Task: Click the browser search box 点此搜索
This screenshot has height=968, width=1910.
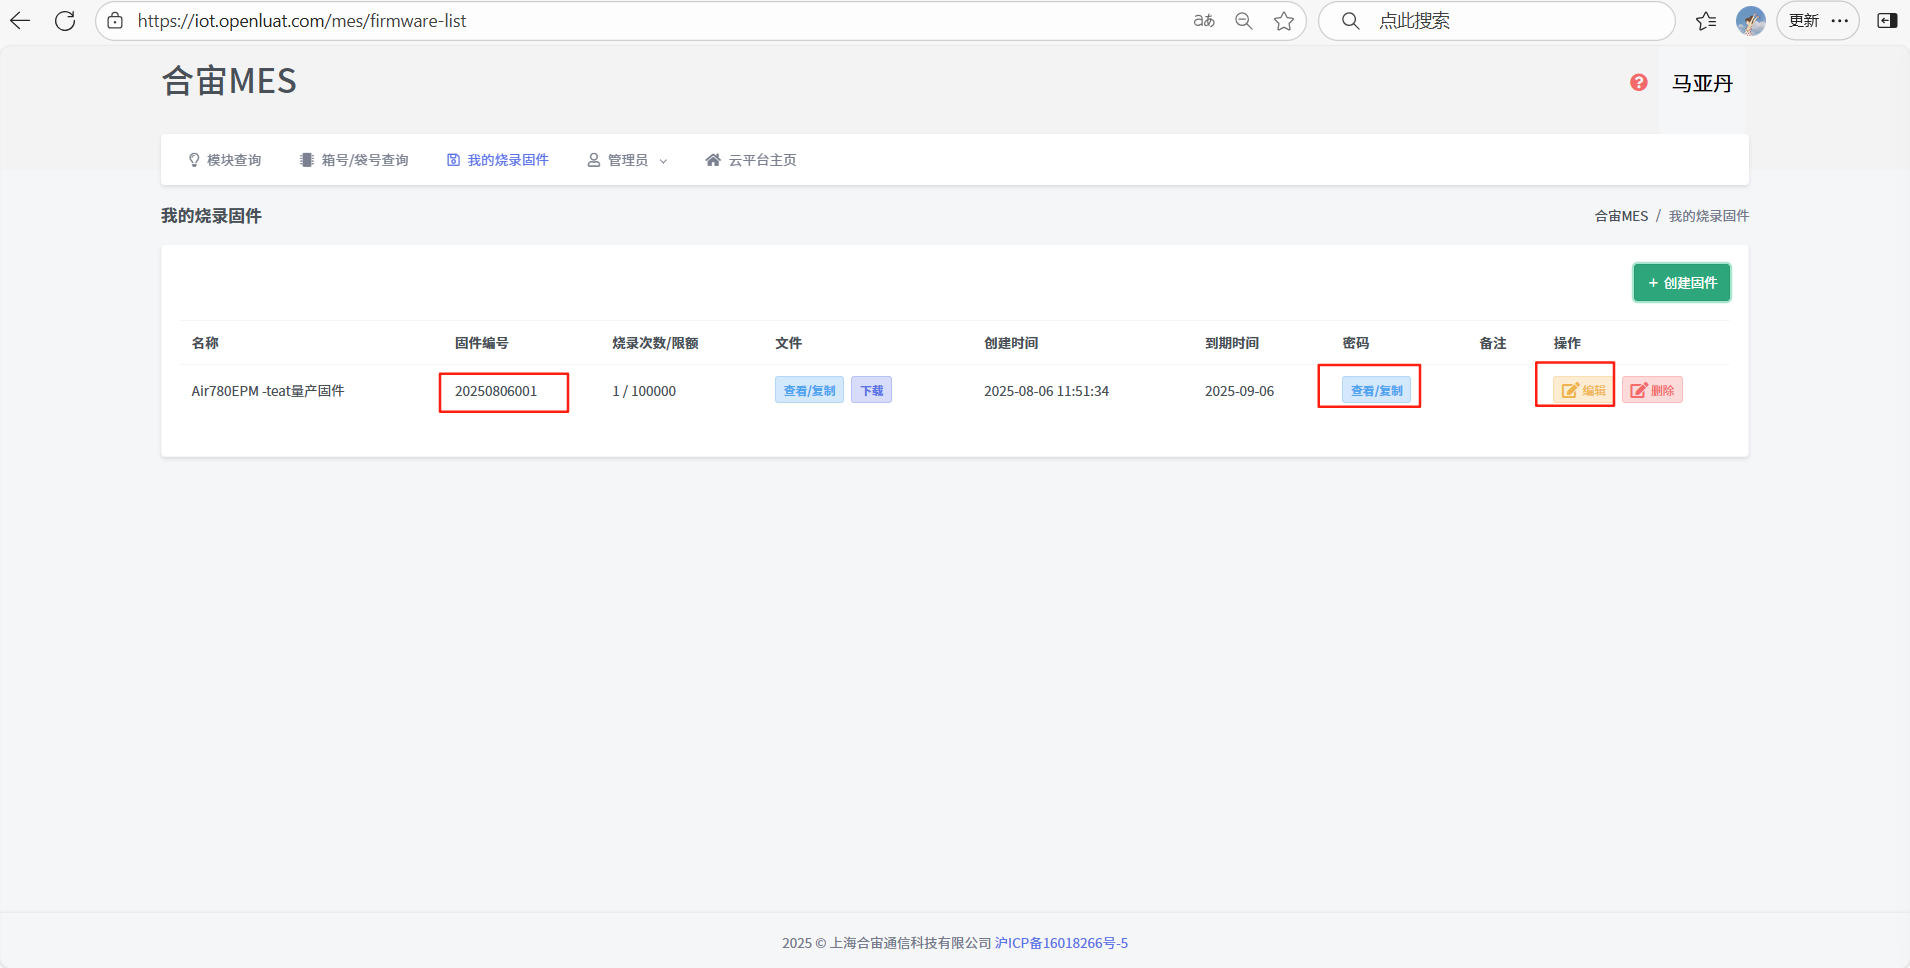Action: (x=1496, y=21)
